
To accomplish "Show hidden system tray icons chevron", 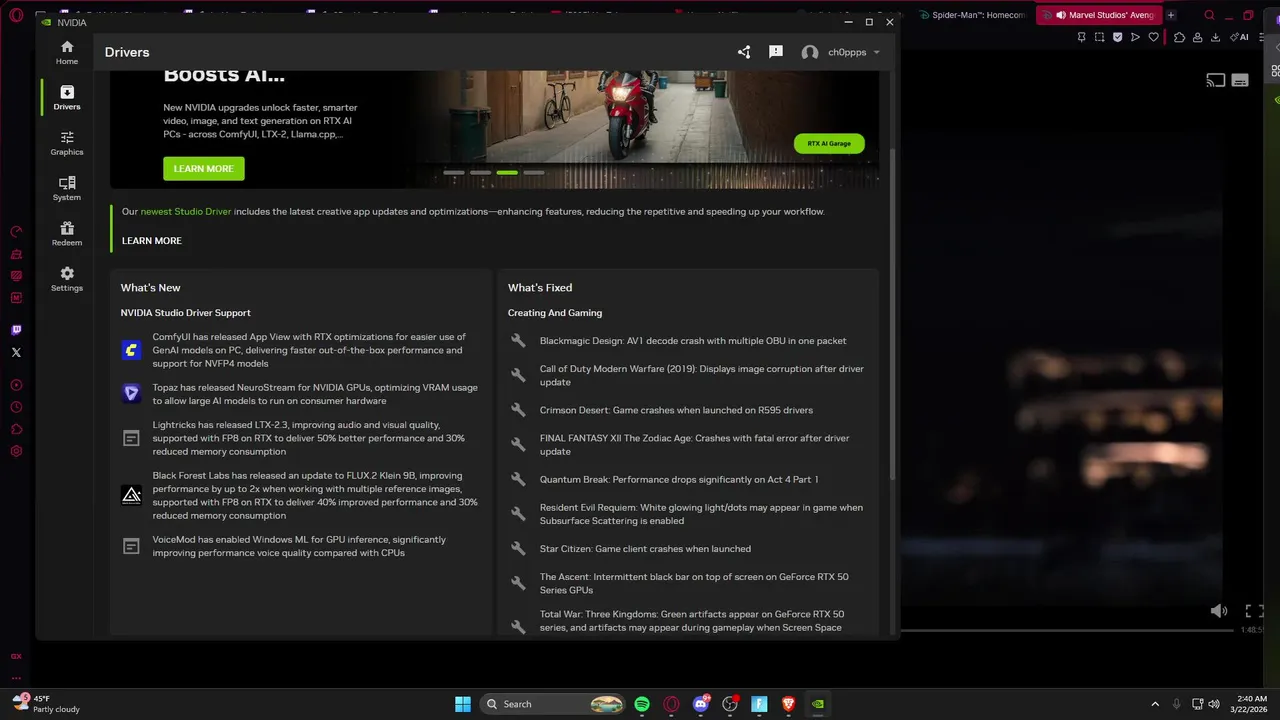I will tap(1155, 704).
